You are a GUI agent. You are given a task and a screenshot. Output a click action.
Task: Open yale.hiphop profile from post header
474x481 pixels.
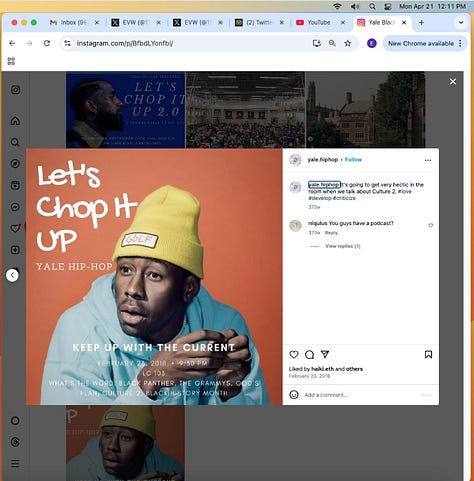[x=323, y=160]
